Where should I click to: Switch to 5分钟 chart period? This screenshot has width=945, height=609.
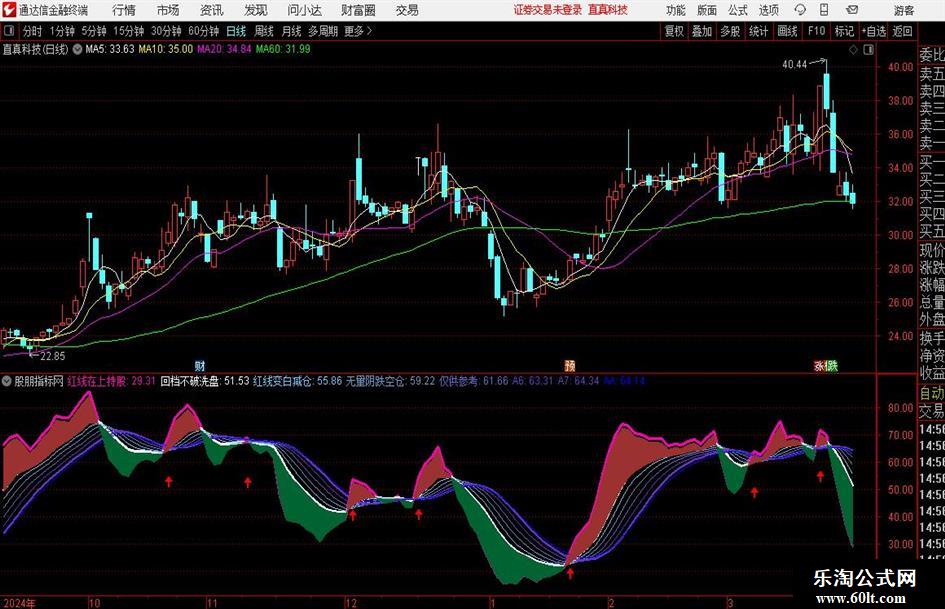tap(94, 31)
